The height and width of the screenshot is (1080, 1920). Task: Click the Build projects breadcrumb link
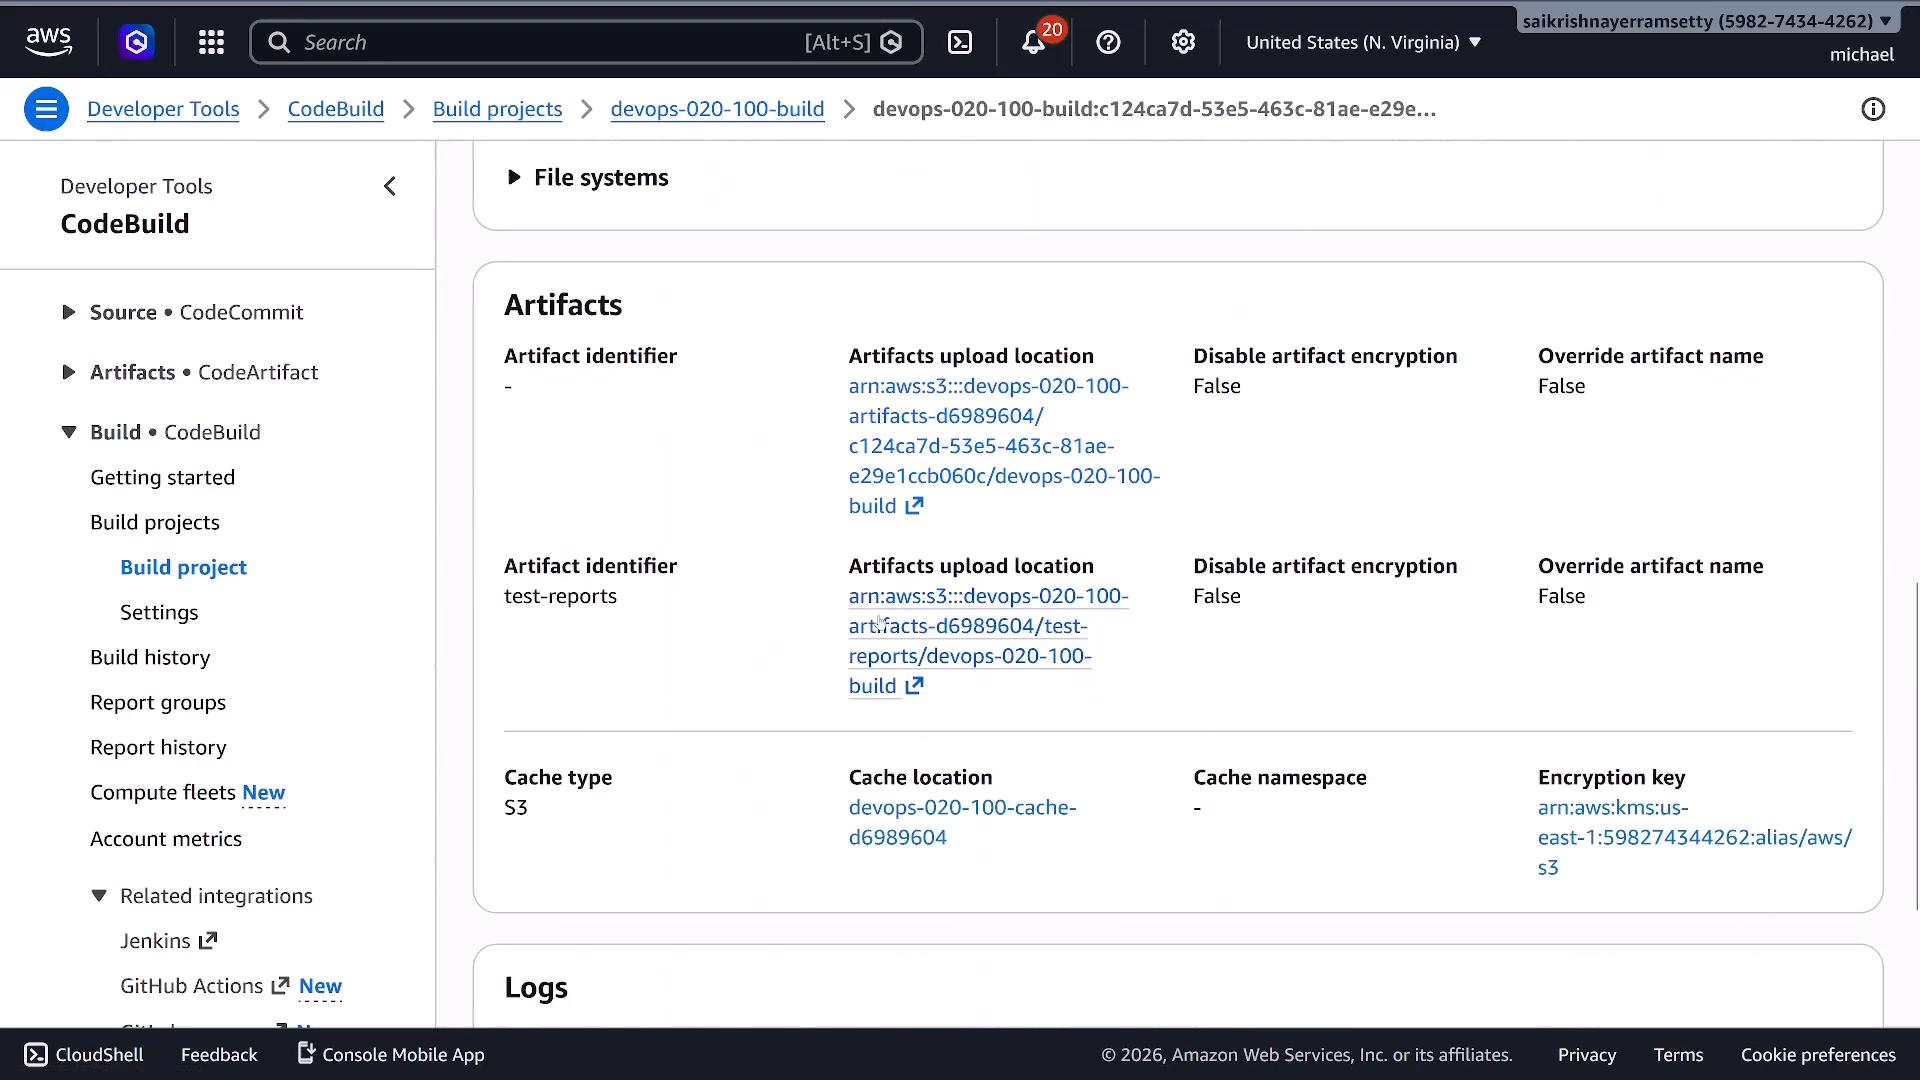coord(497,109)
